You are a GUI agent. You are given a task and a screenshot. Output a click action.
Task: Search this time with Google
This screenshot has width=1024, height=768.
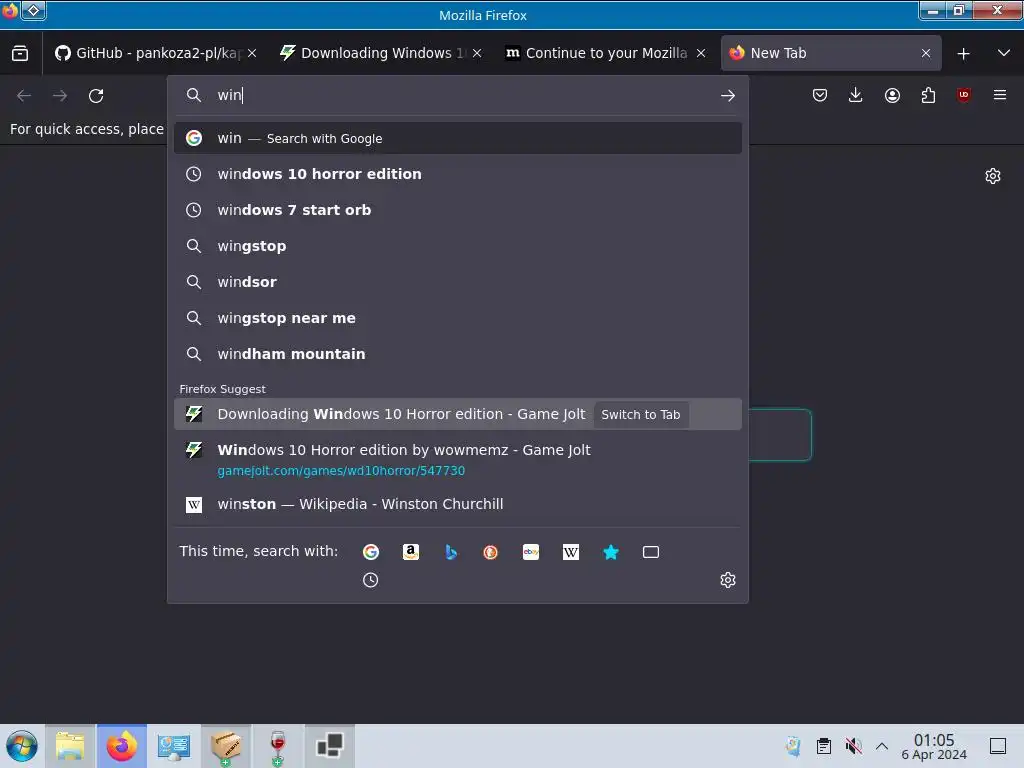371,552
